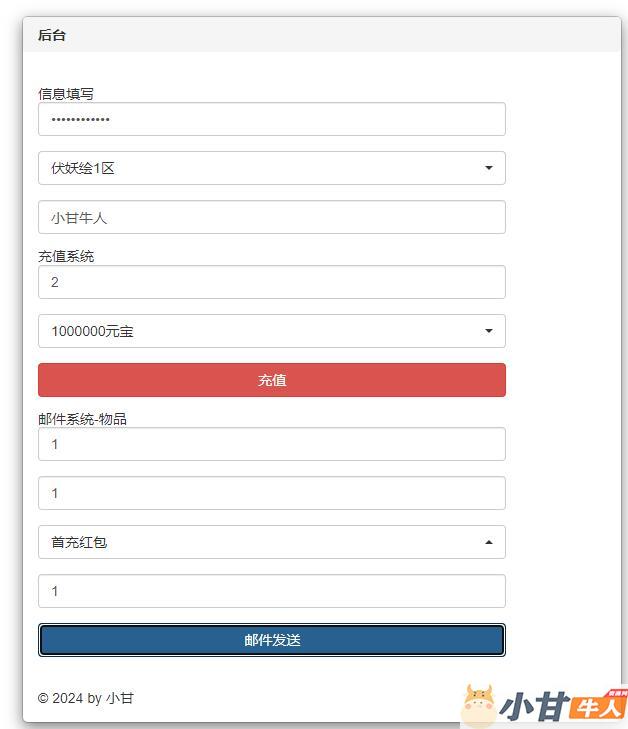Open the 首充红包 item dropdown
Image resolution: width=628 pixels, height=729 pixels.
[271, 542]
